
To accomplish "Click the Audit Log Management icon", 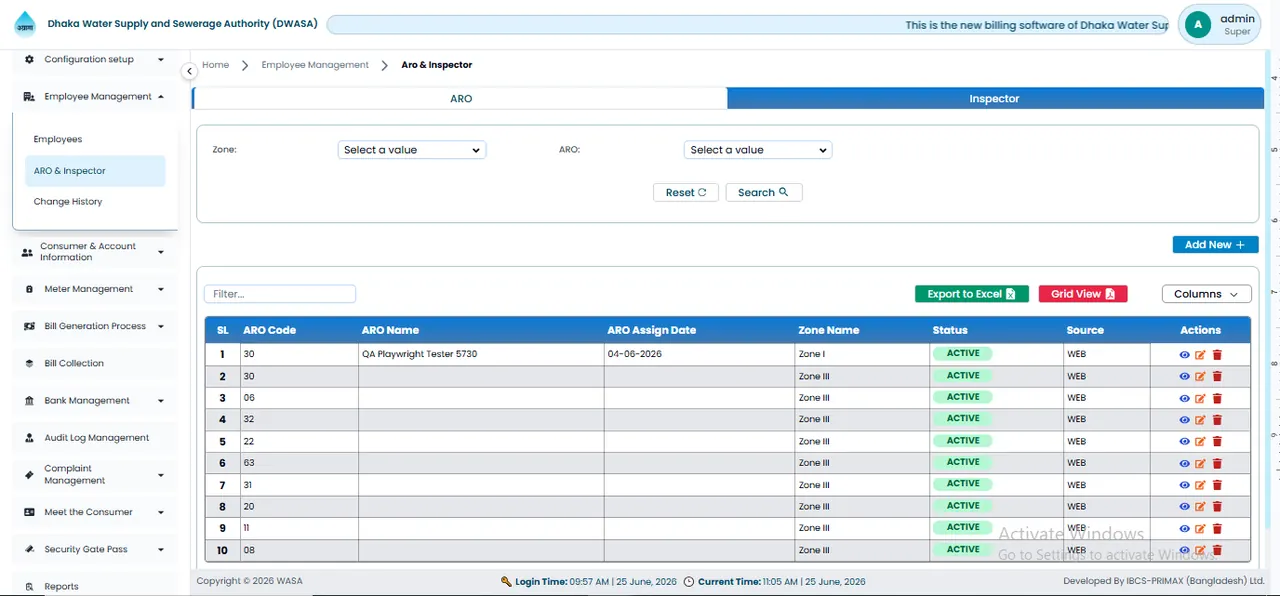I will pos(29,438).
